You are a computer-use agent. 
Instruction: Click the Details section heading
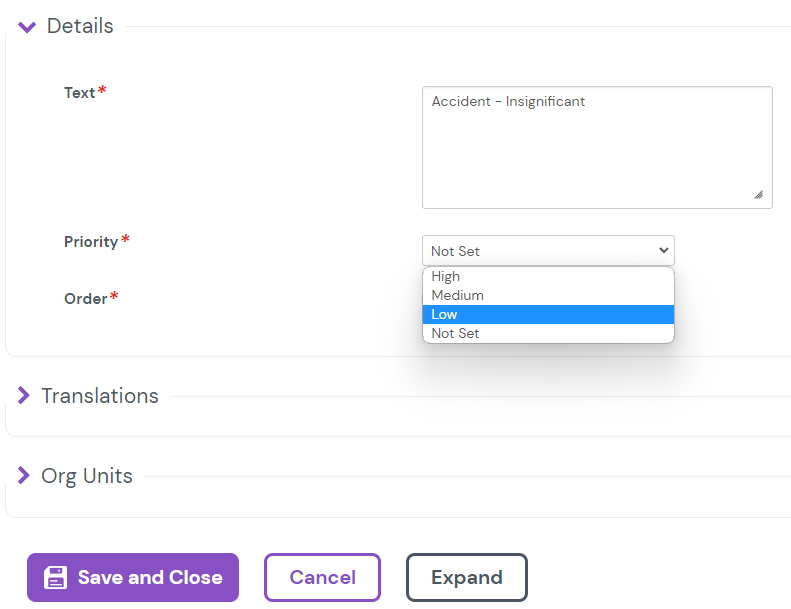pos(80,27)
